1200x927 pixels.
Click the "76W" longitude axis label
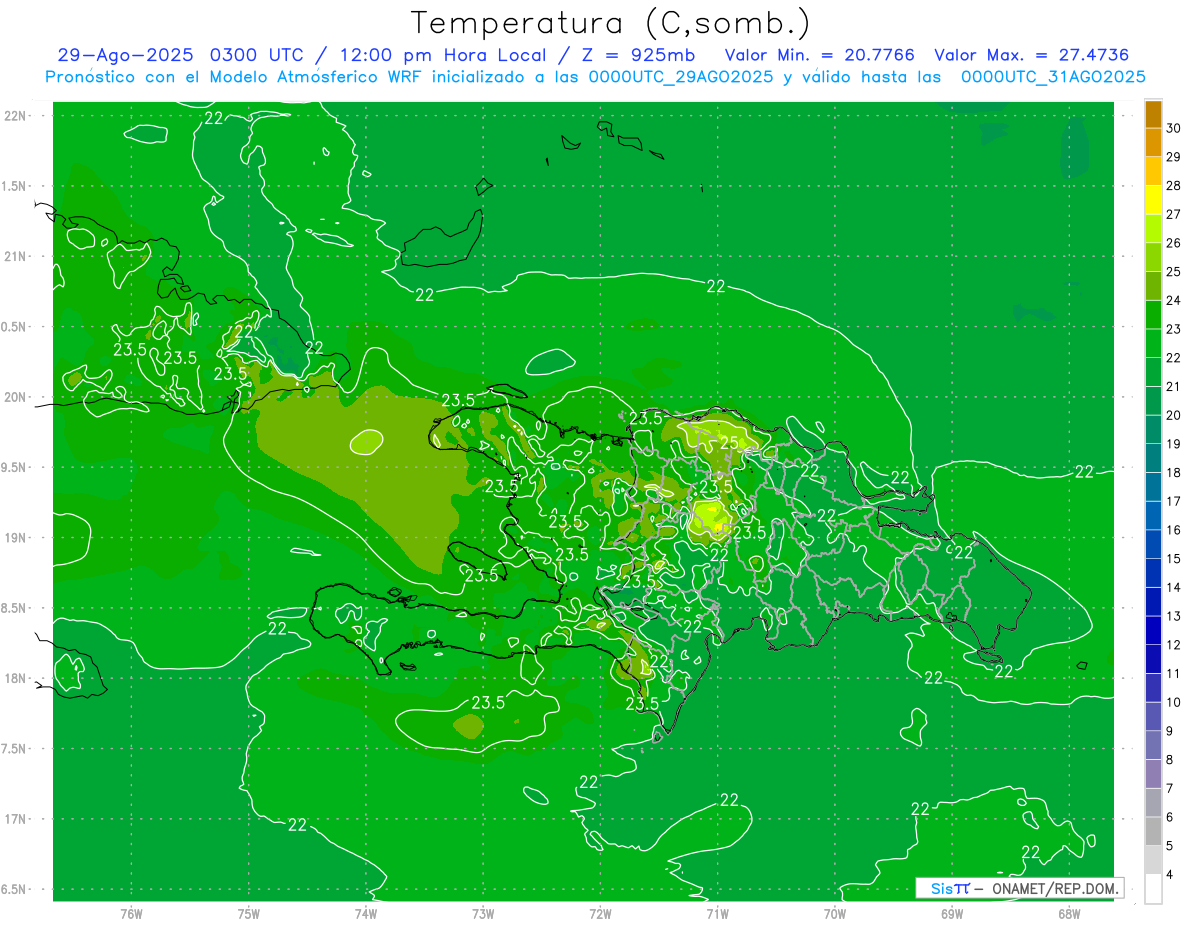coord(131,914)
